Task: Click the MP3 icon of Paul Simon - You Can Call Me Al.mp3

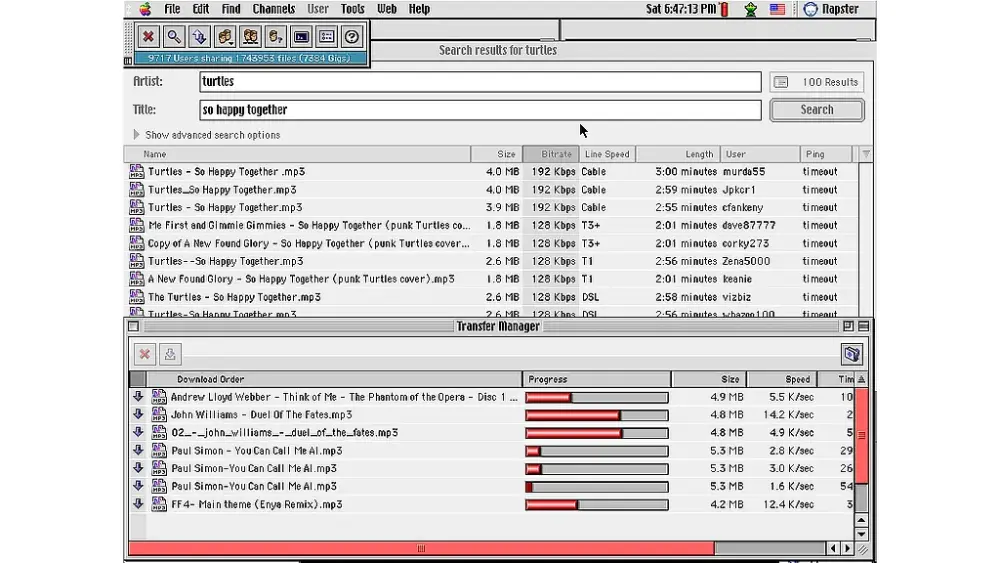Action: click(x=159, y=450)
